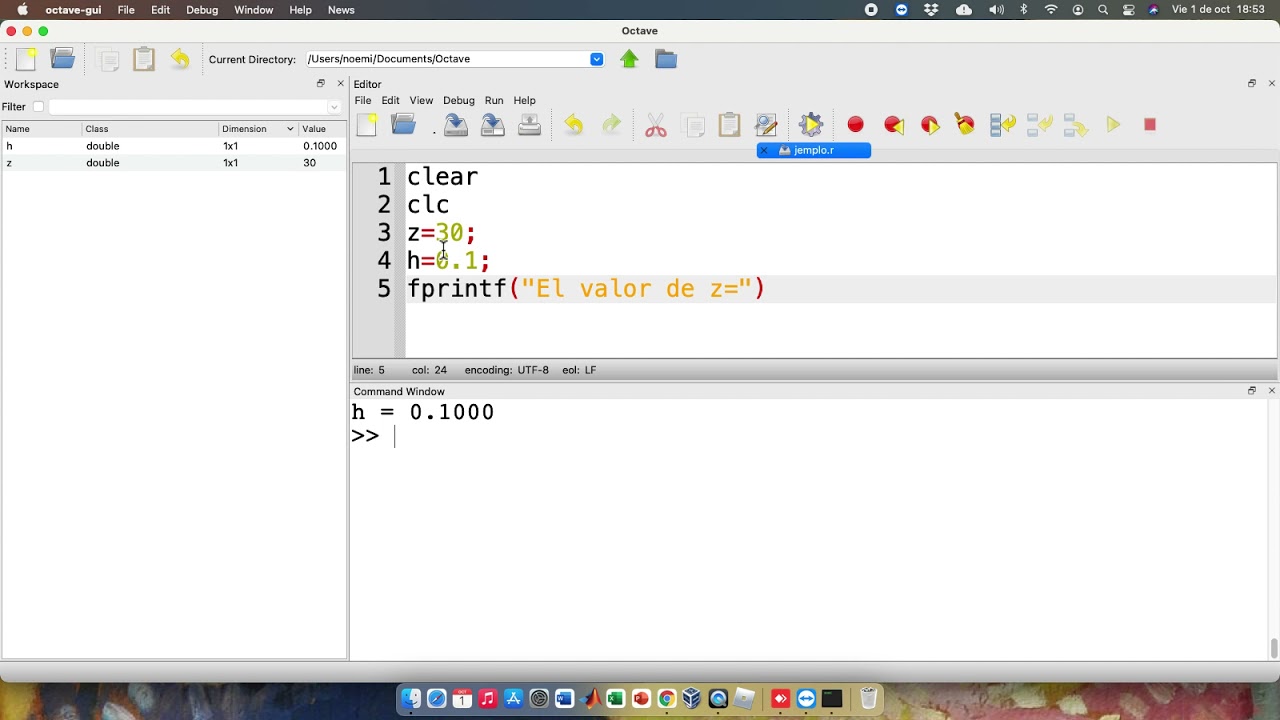Open Finder from the Dock
Image resolution: width=1280 pixels, height=720 pixels.
[411, 699]
